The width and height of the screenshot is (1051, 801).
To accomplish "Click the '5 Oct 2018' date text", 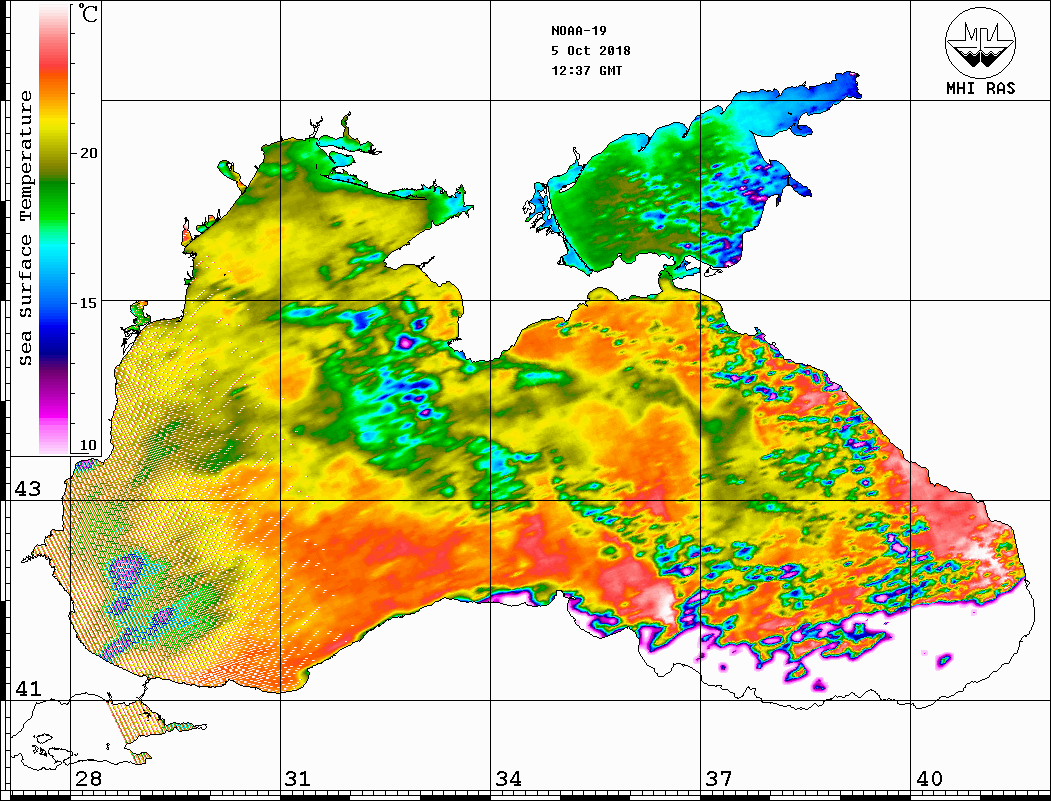I will pyautogui.click(x=591, y=51).
